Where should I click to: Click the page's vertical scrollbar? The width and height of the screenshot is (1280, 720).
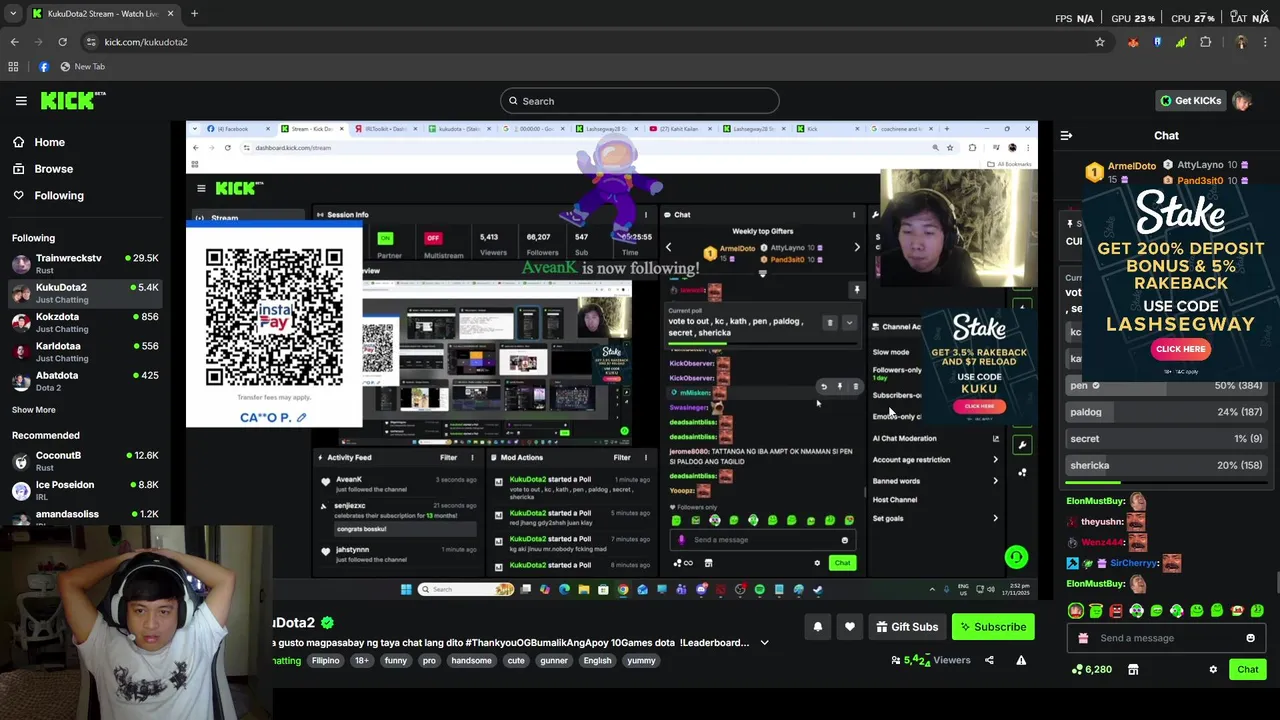pyautogui.click(x=1276, y=582)
